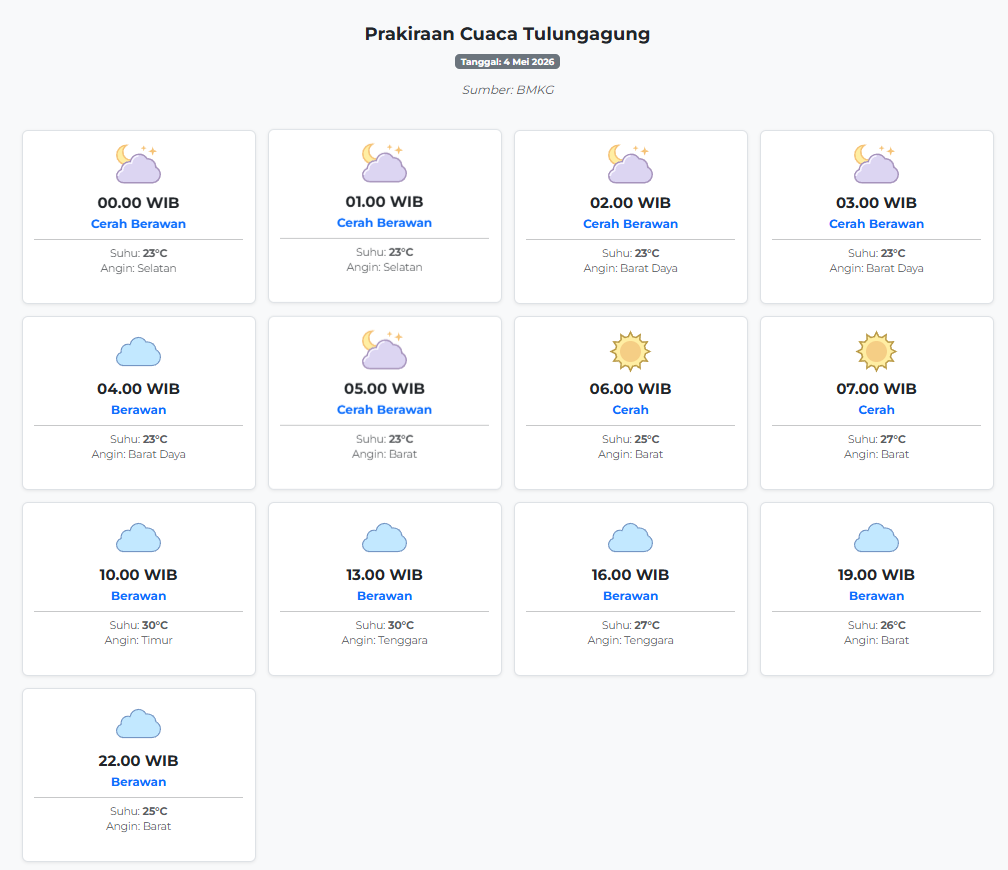Click Suhu: 25°C on the 22.00 WIB card
Viewport: 1008px width, 870px height.
click(x=138, y=811)
